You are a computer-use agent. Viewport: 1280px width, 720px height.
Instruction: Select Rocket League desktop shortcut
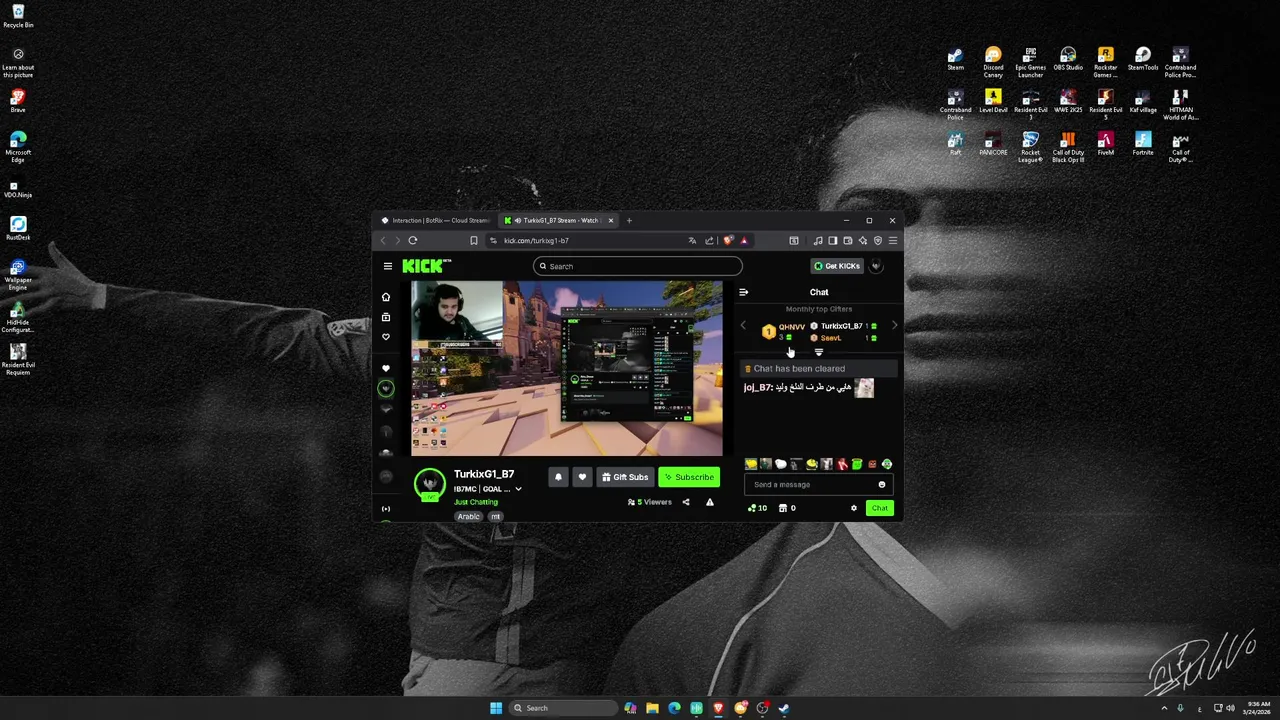click(1030, 148)
